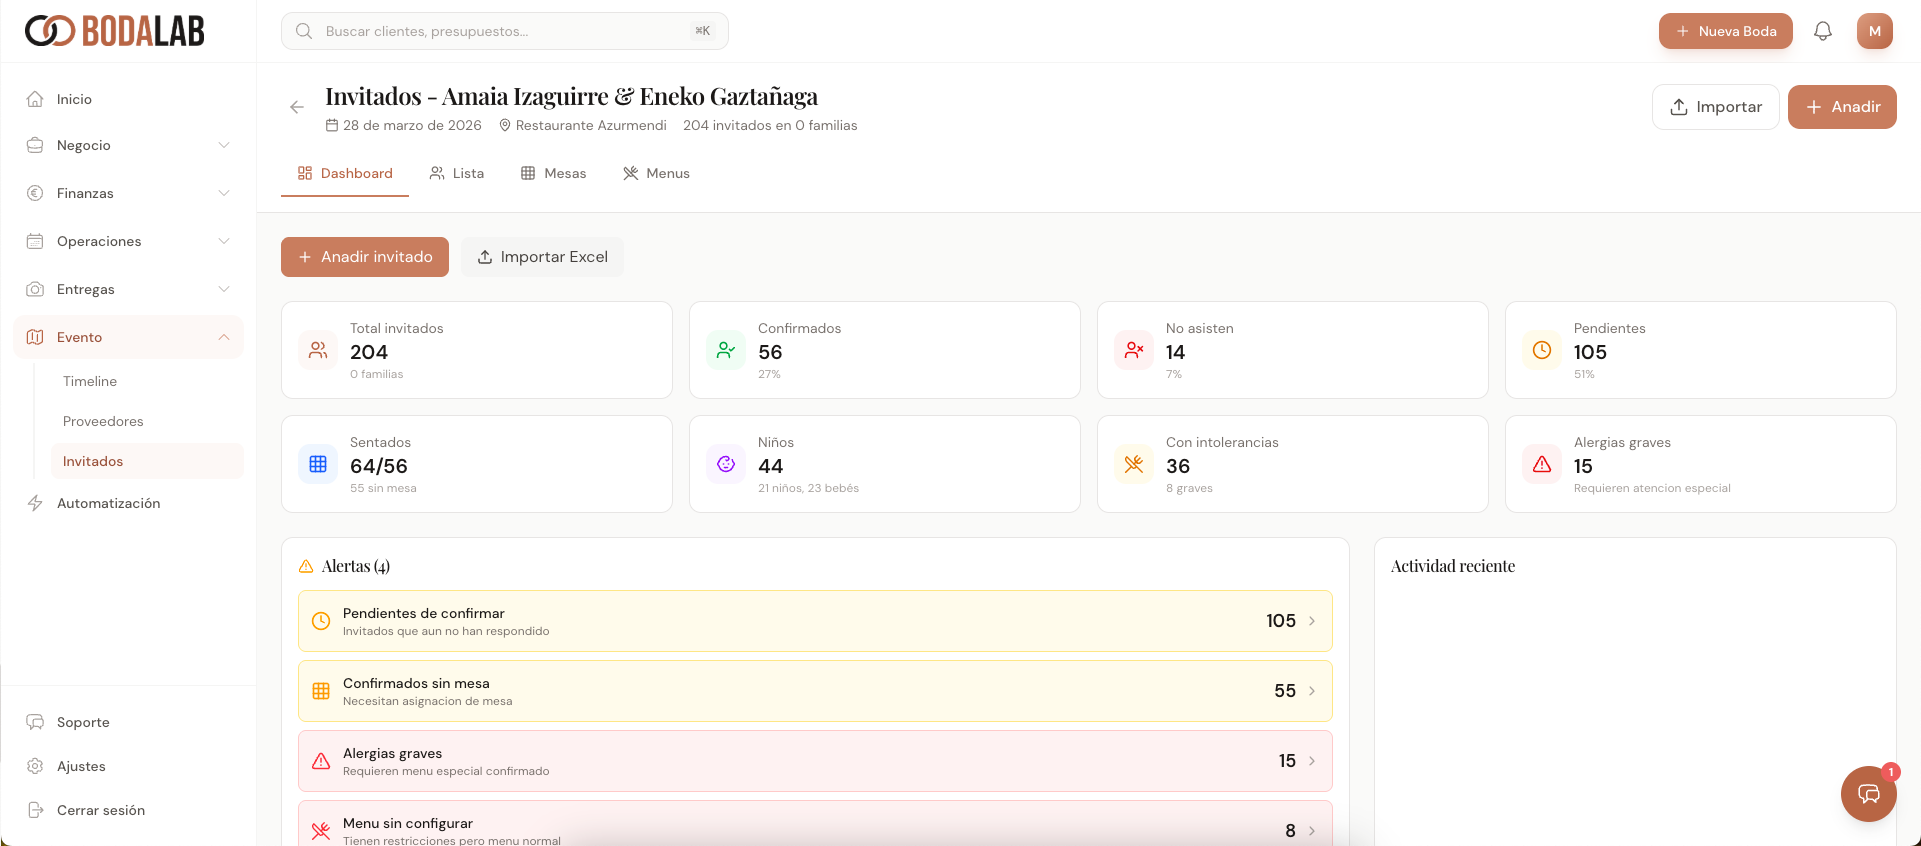
Task: Click the notifications bell icon
Action: [1822, 31]
